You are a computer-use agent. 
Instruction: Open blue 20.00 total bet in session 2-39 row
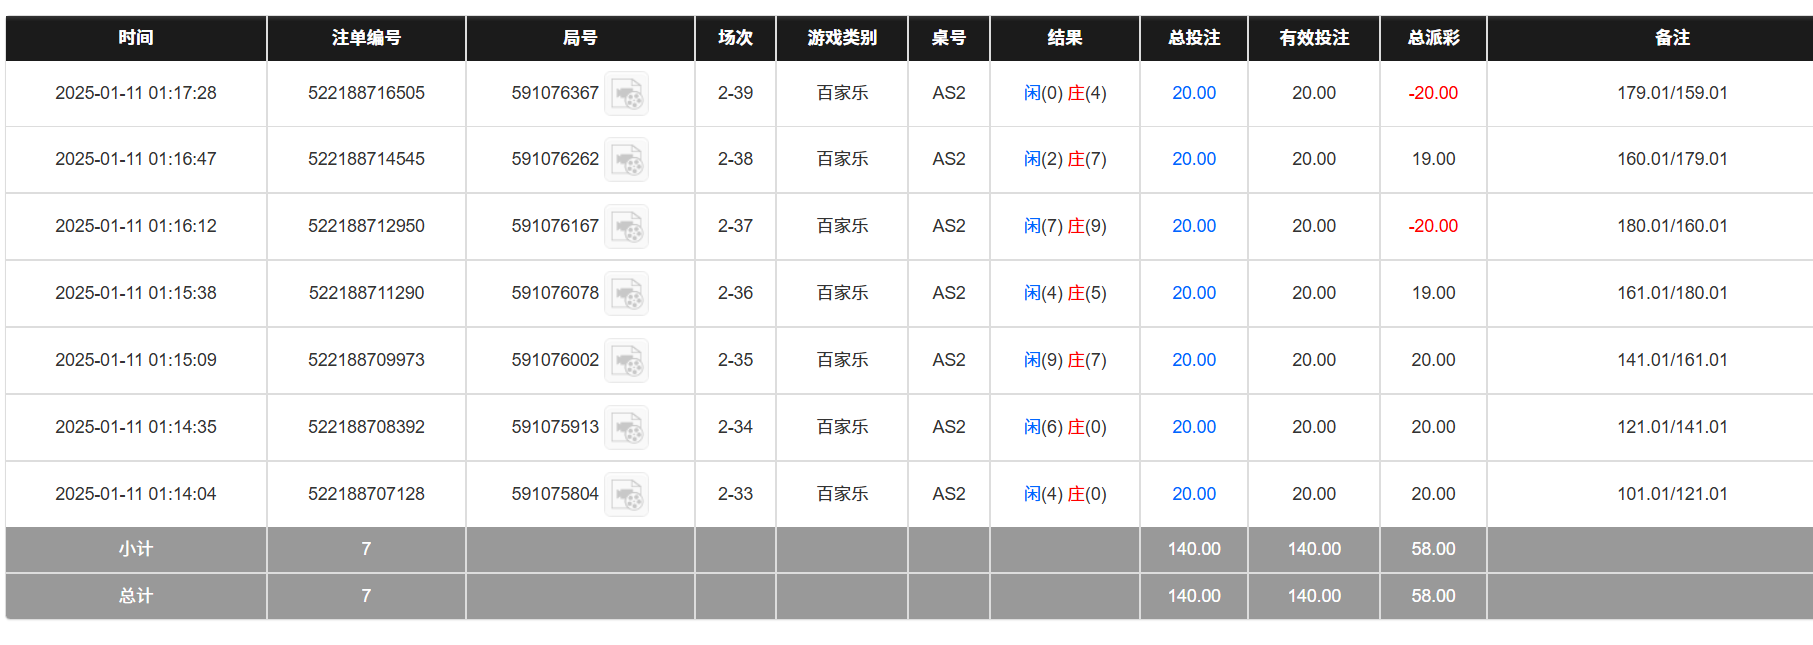[1193, 93]
